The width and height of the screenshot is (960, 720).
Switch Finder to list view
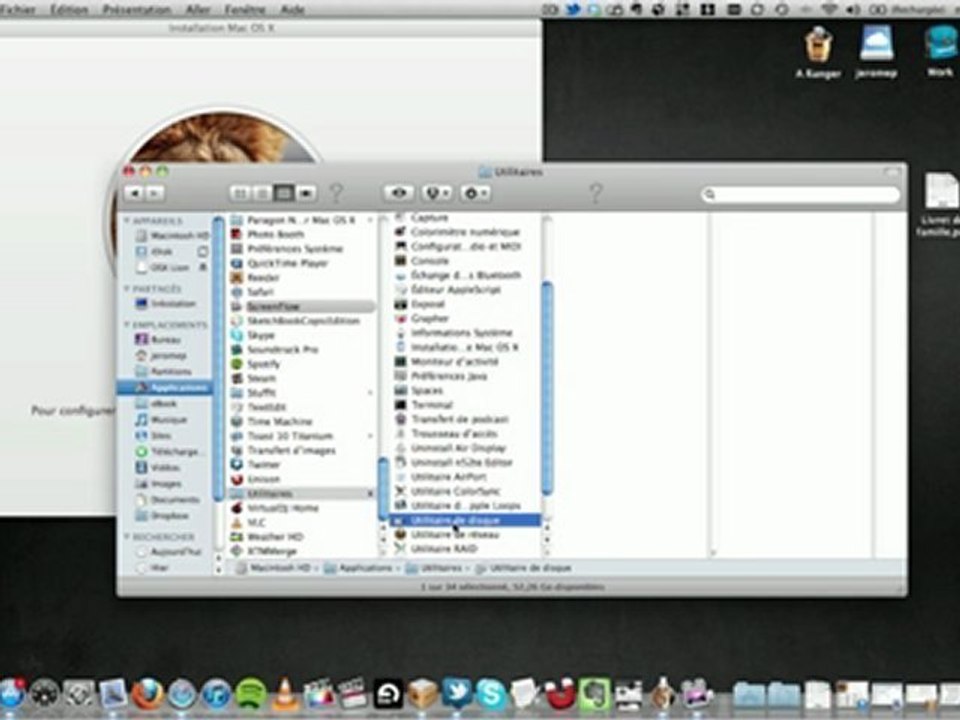tap(262, 193)
